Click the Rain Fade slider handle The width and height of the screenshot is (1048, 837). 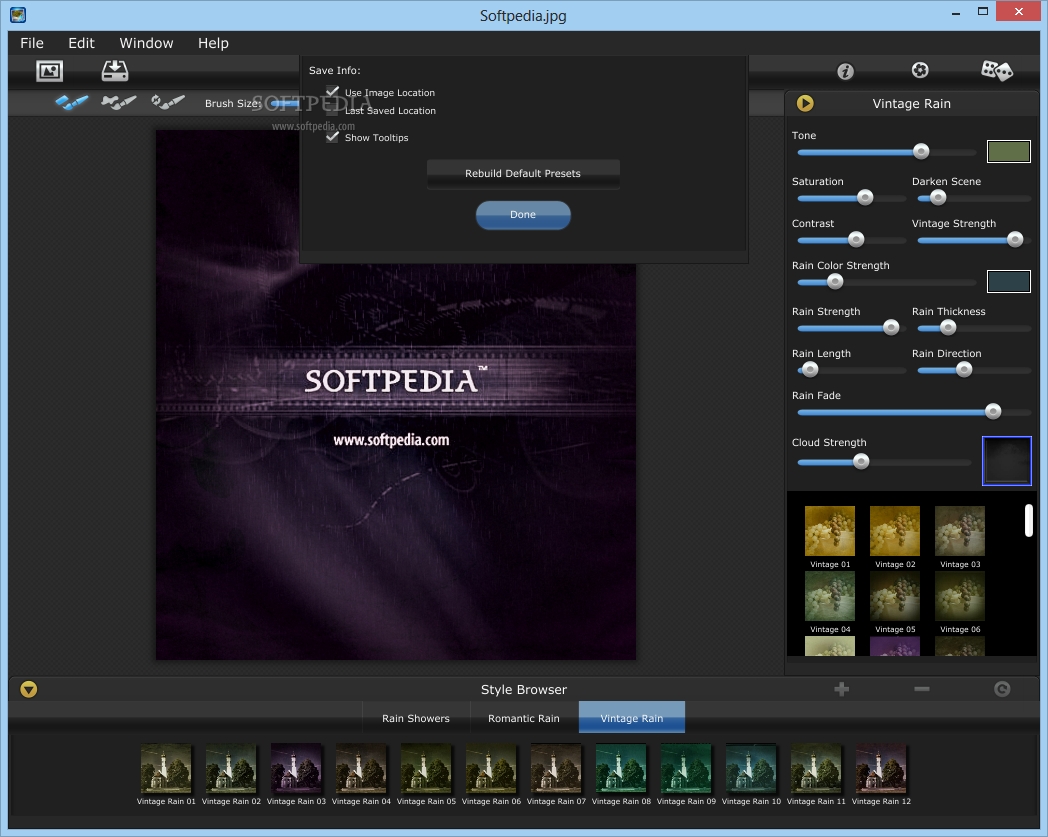point(993,412)
